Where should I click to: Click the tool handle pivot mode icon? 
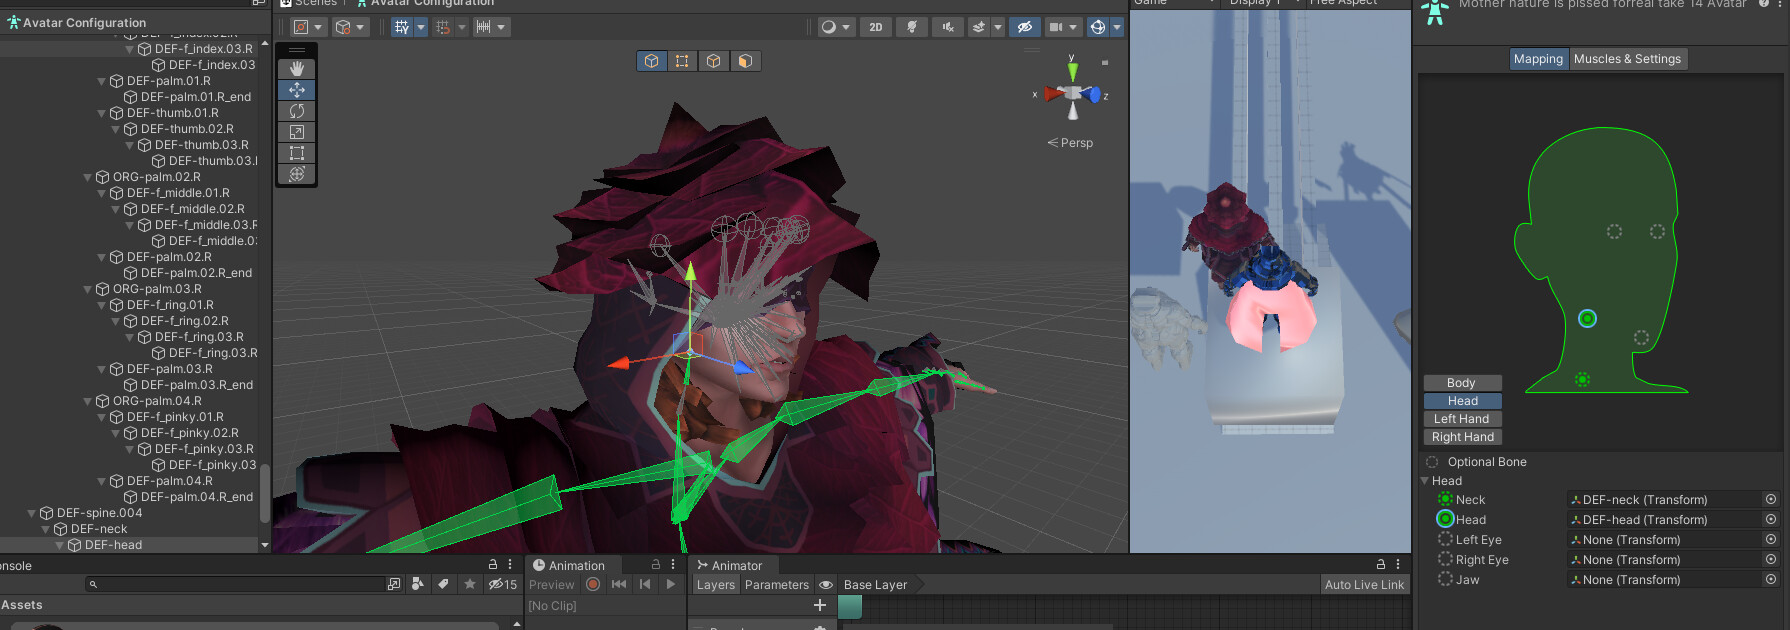tap(301, 27)
